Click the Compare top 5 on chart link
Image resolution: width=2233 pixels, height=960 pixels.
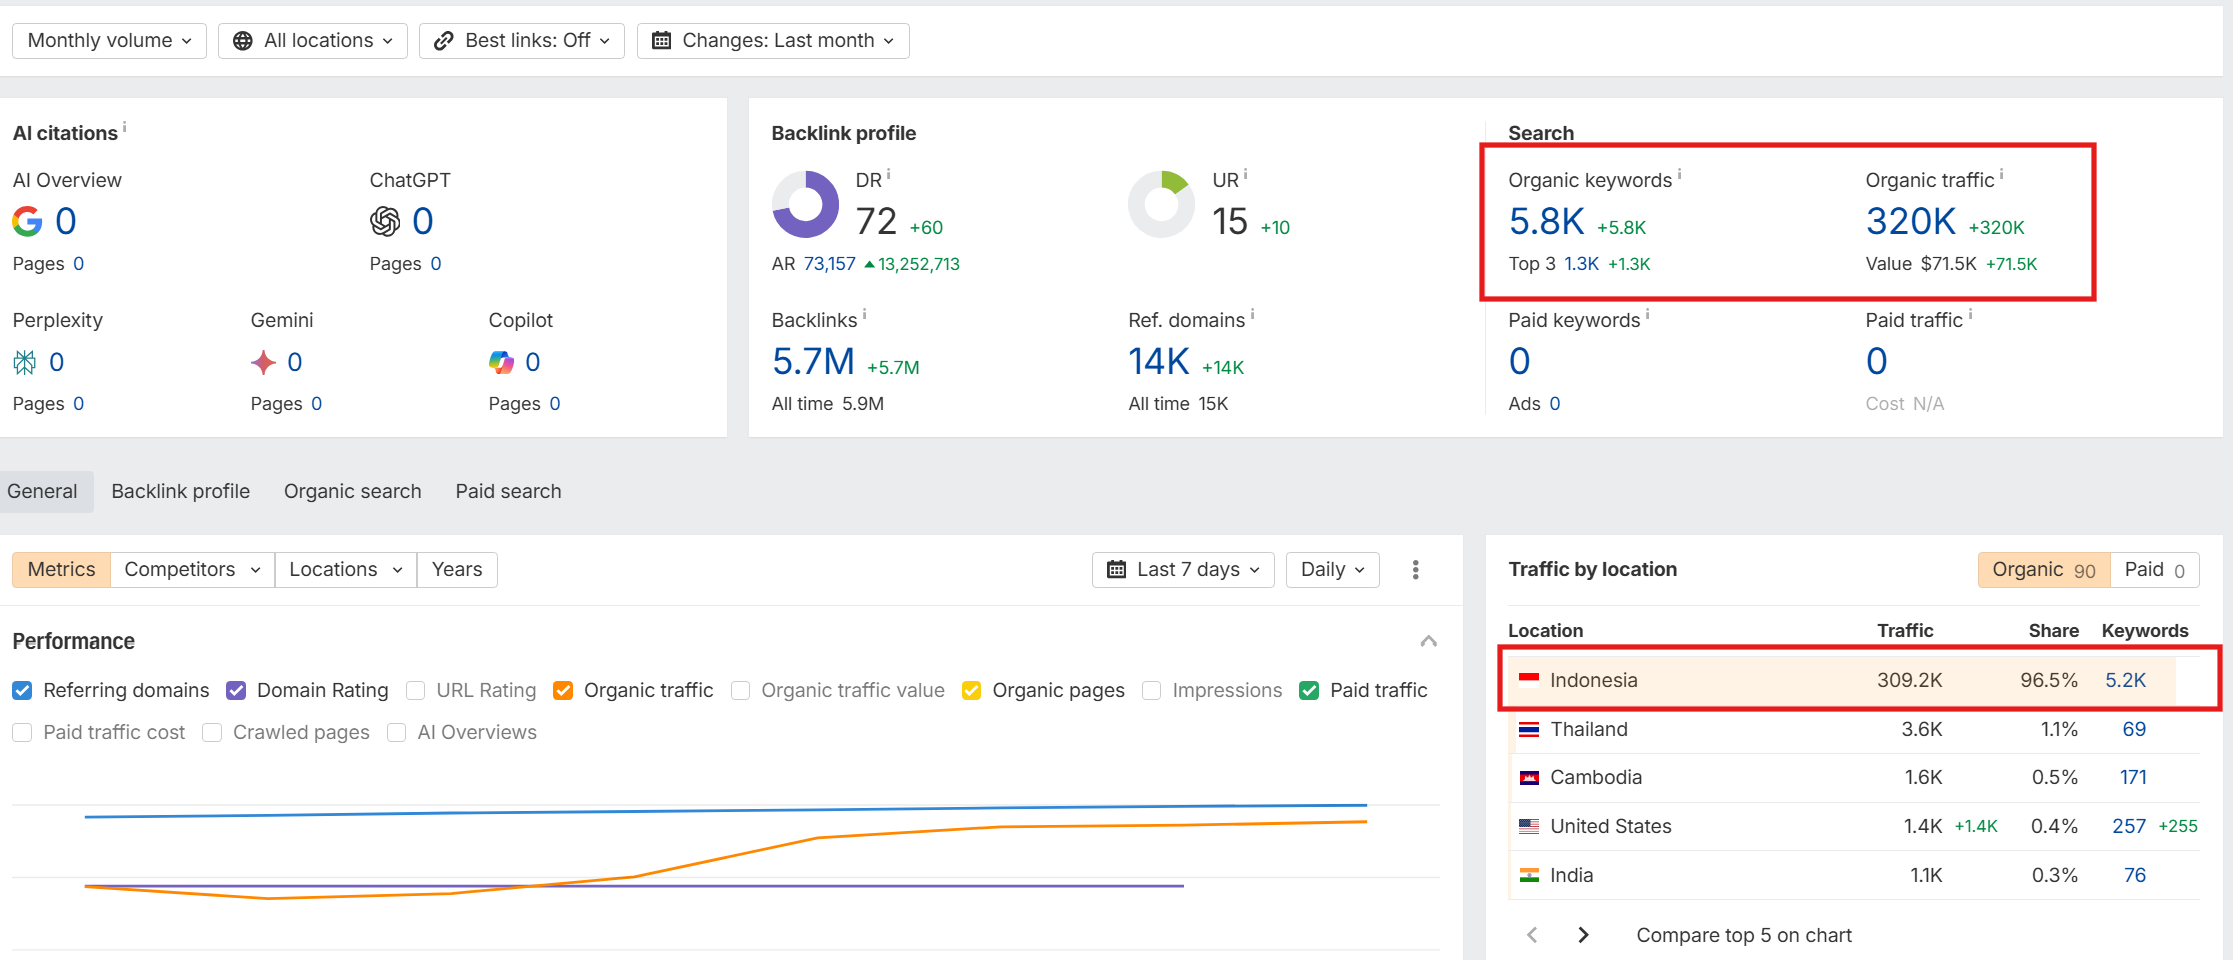point(1743,934)
